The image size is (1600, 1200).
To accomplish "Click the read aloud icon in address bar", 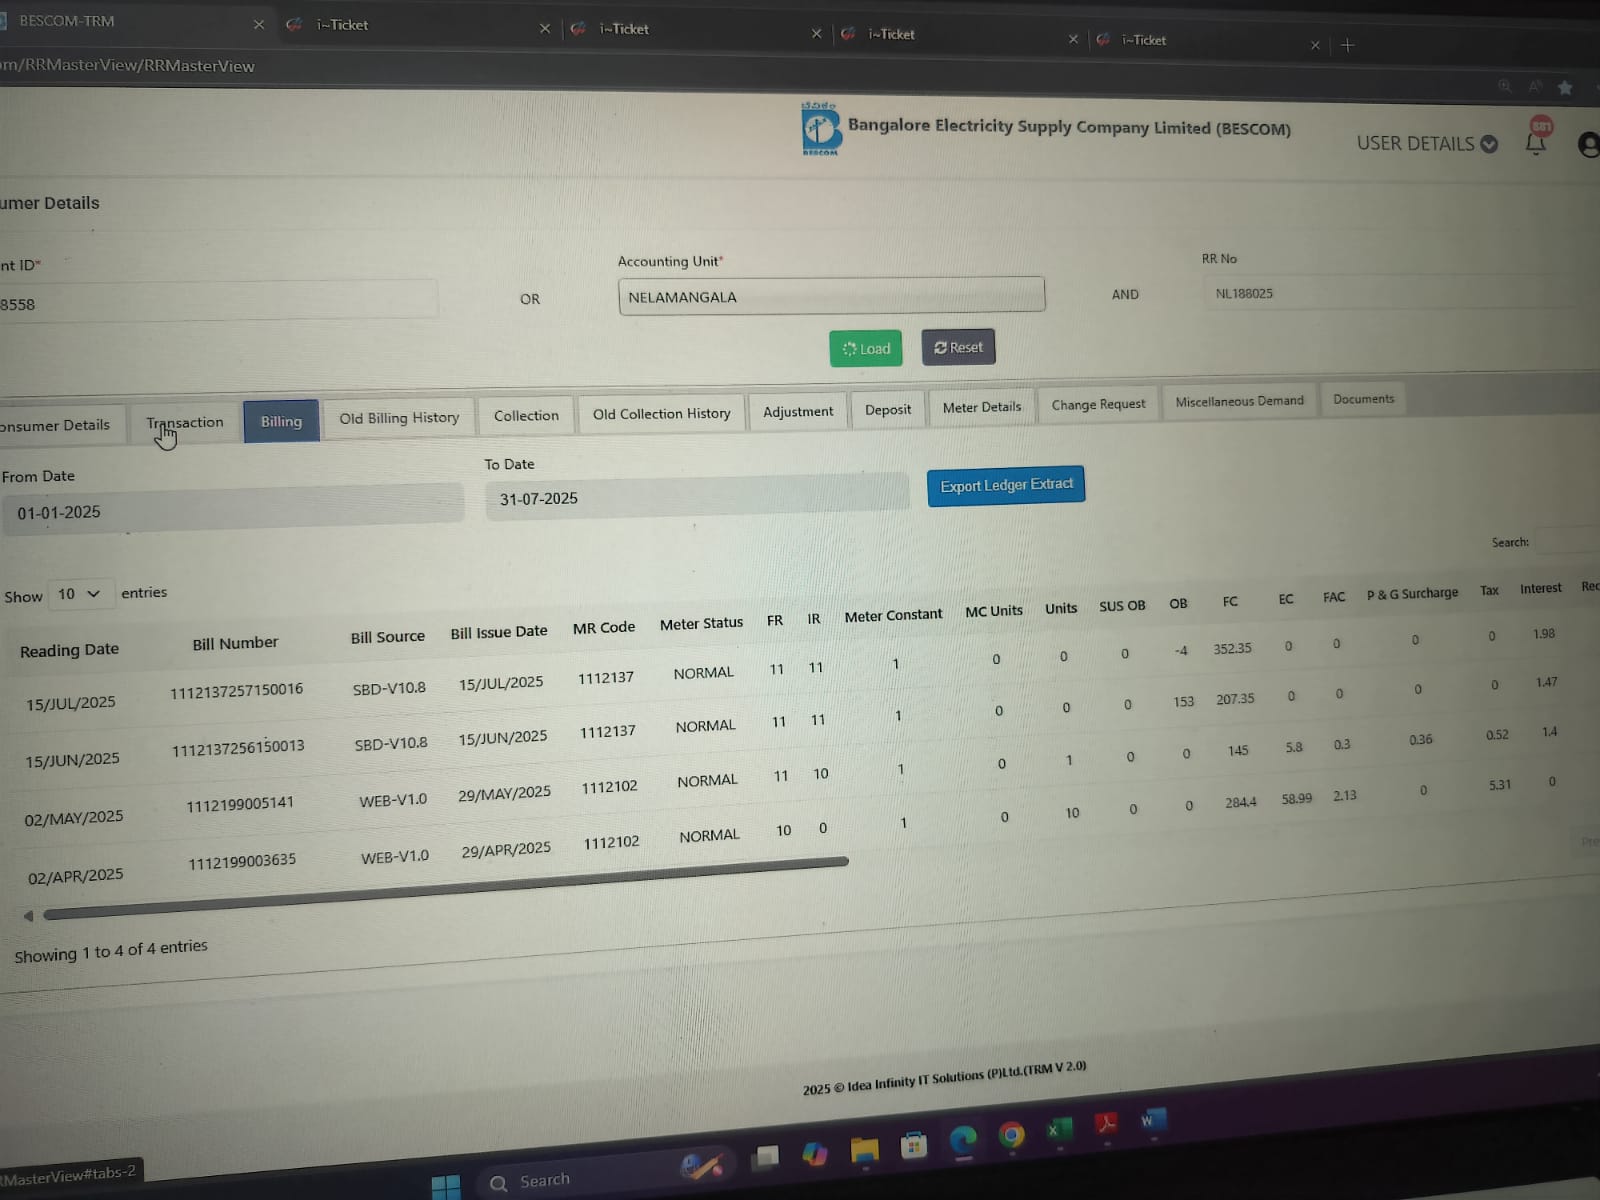I will pos(1535,87).
